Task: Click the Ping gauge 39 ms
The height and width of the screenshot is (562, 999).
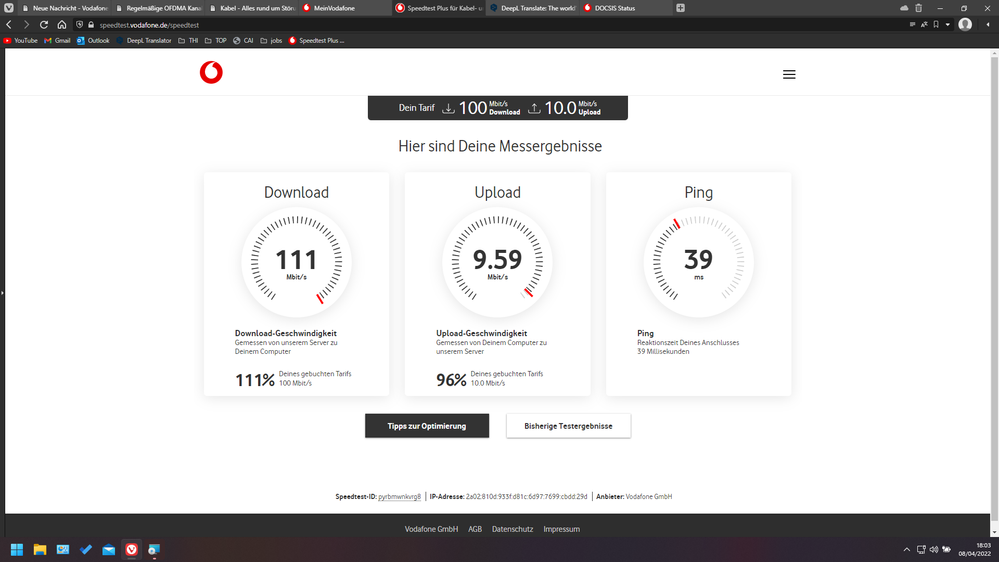Action: [698, 262]
